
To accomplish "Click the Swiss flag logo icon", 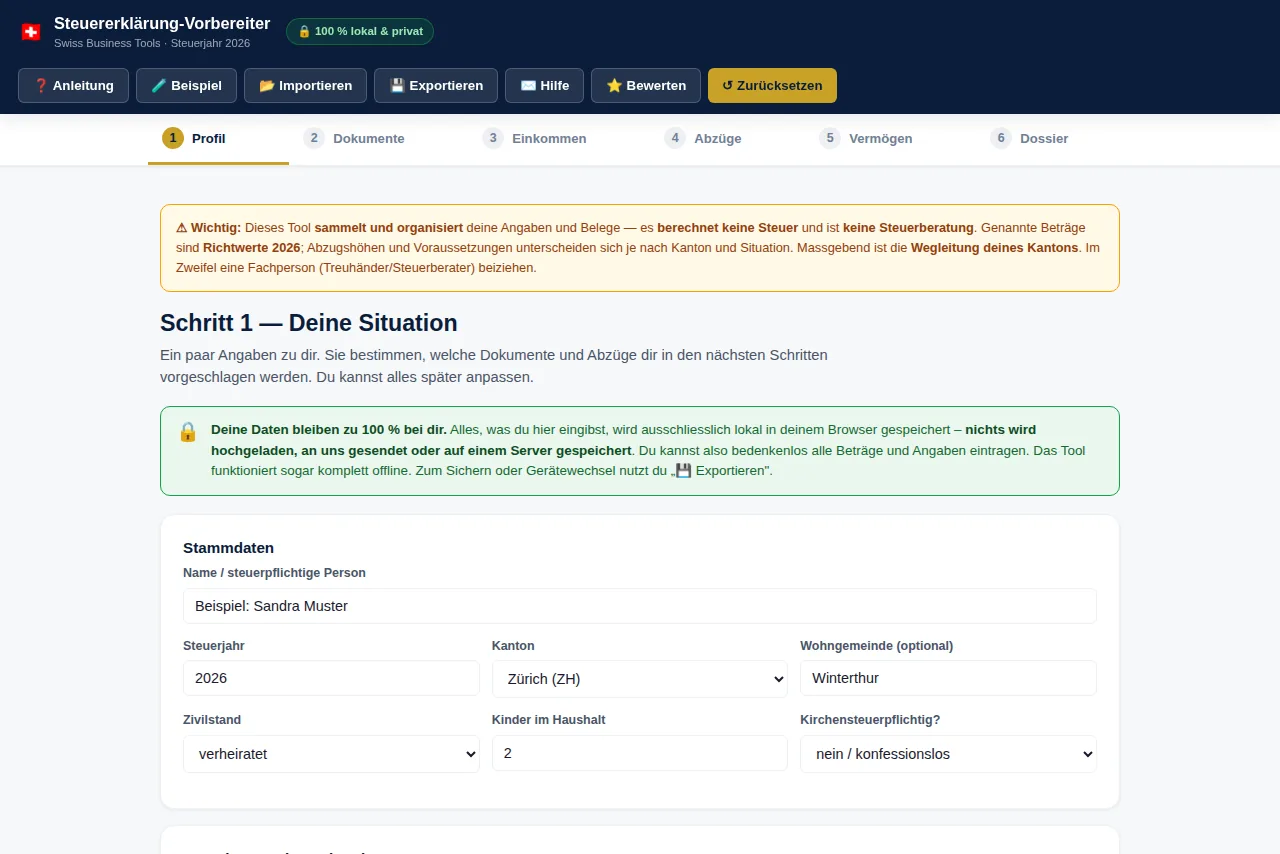I will (x=31, y=32).
